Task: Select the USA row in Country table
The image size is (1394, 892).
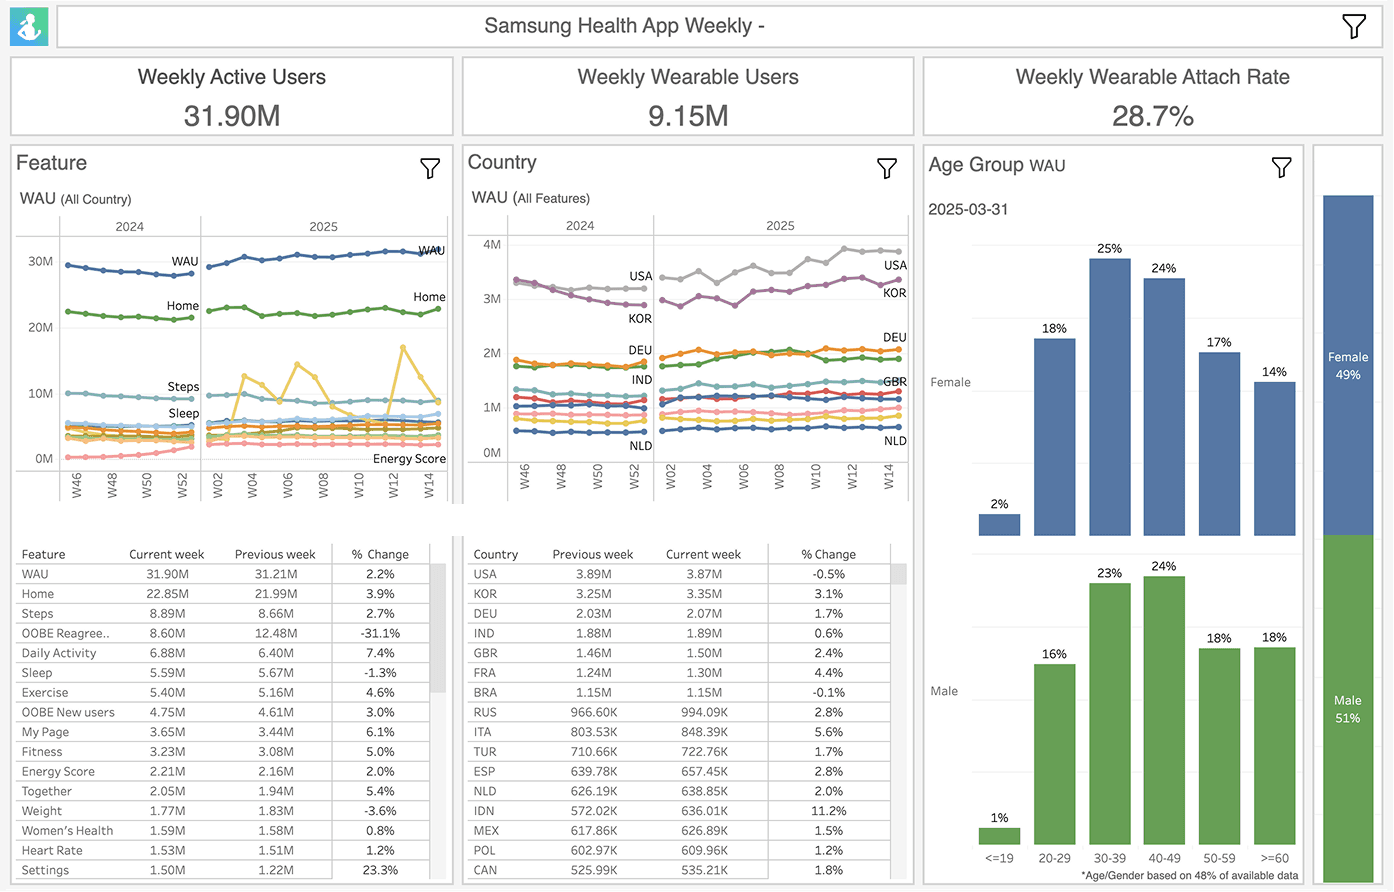Action: pos(679,574)
